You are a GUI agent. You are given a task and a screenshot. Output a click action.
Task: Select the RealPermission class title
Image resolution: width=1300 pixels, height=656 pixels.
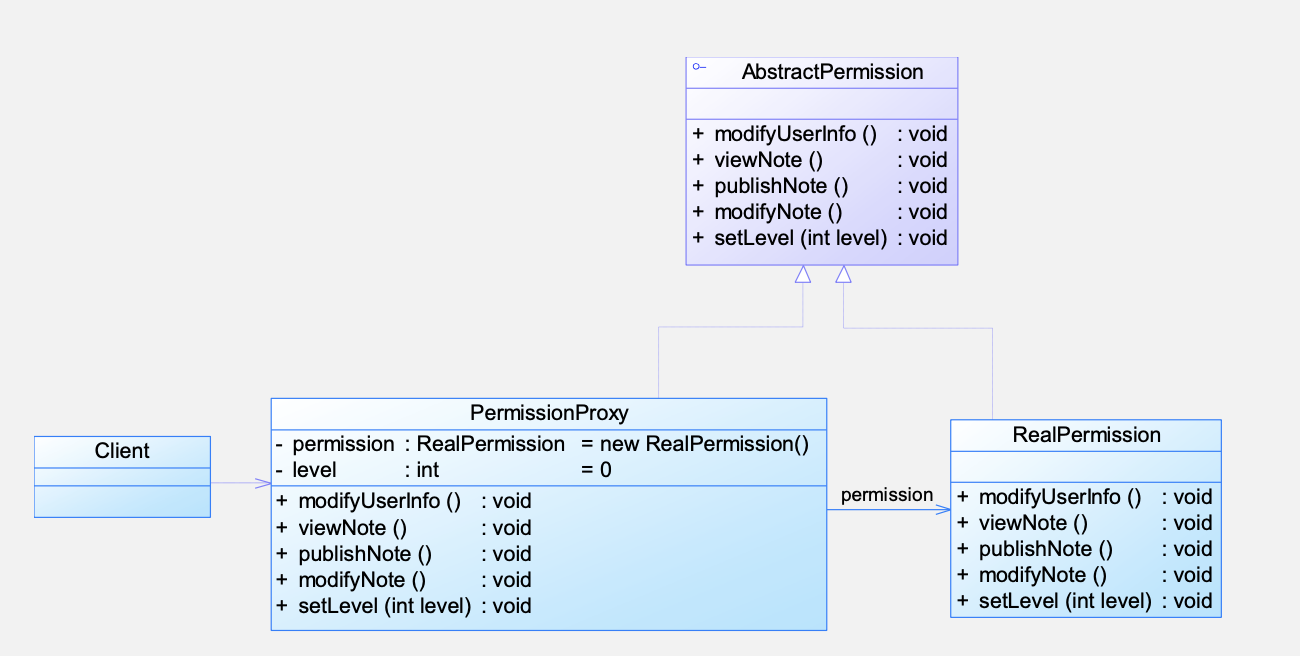coord(1086,435)
